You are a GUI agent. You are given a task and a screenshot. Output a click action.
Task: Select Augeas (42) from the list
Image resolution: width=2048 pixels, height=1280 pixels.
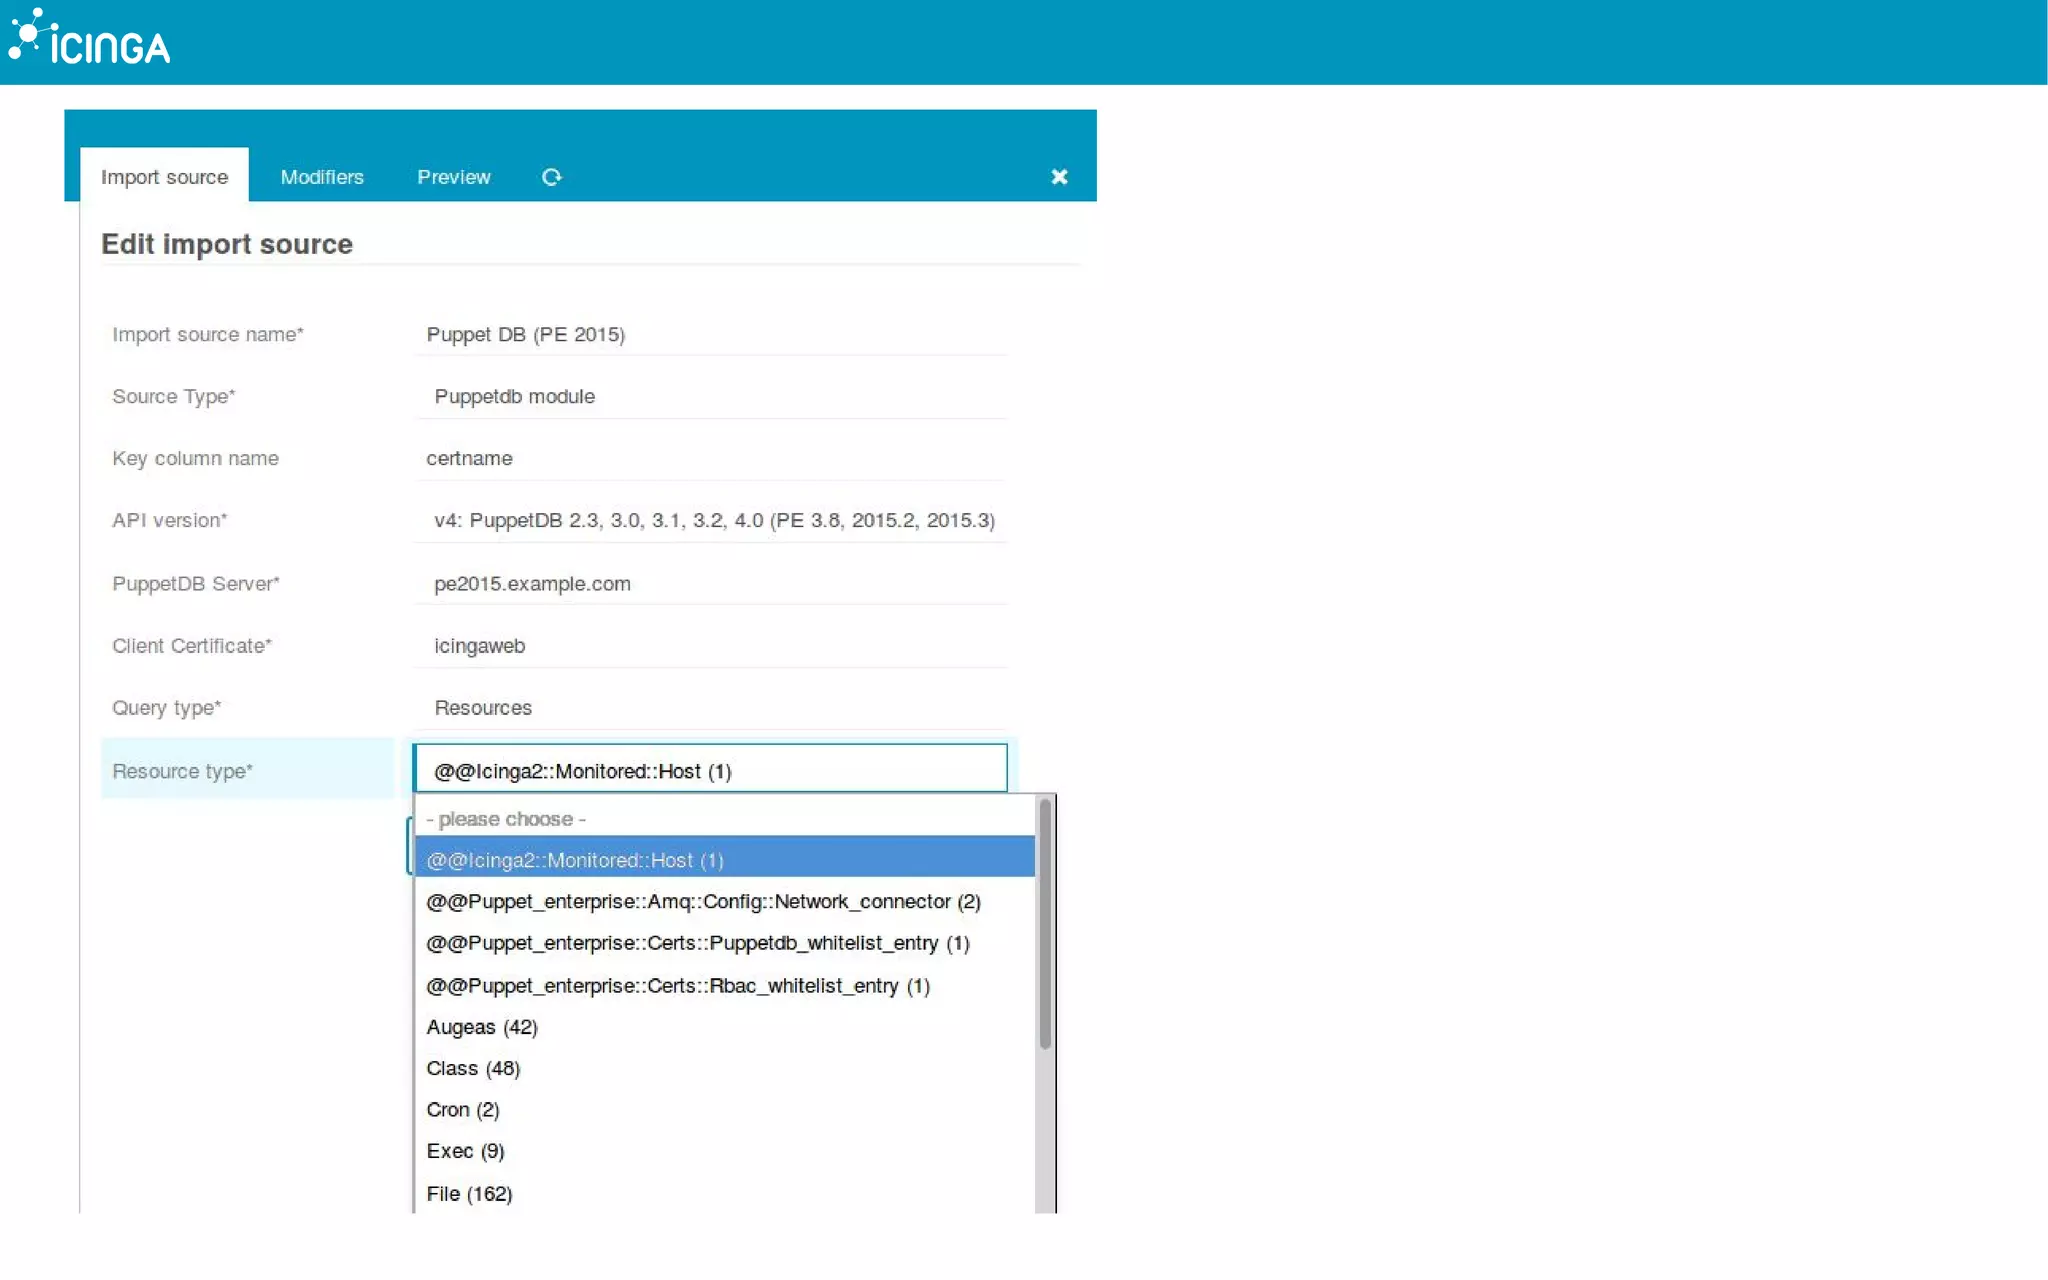482,1027
